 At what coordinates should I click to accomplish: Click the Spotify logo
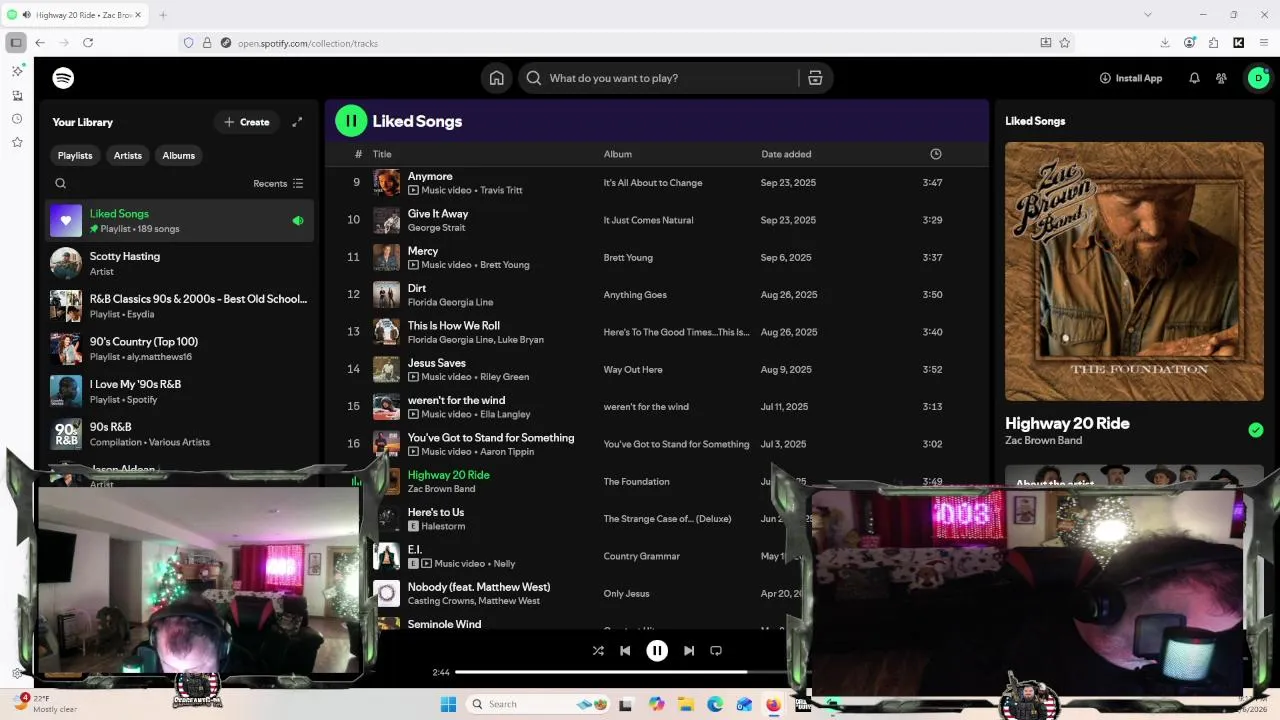(x=63, y=78)
